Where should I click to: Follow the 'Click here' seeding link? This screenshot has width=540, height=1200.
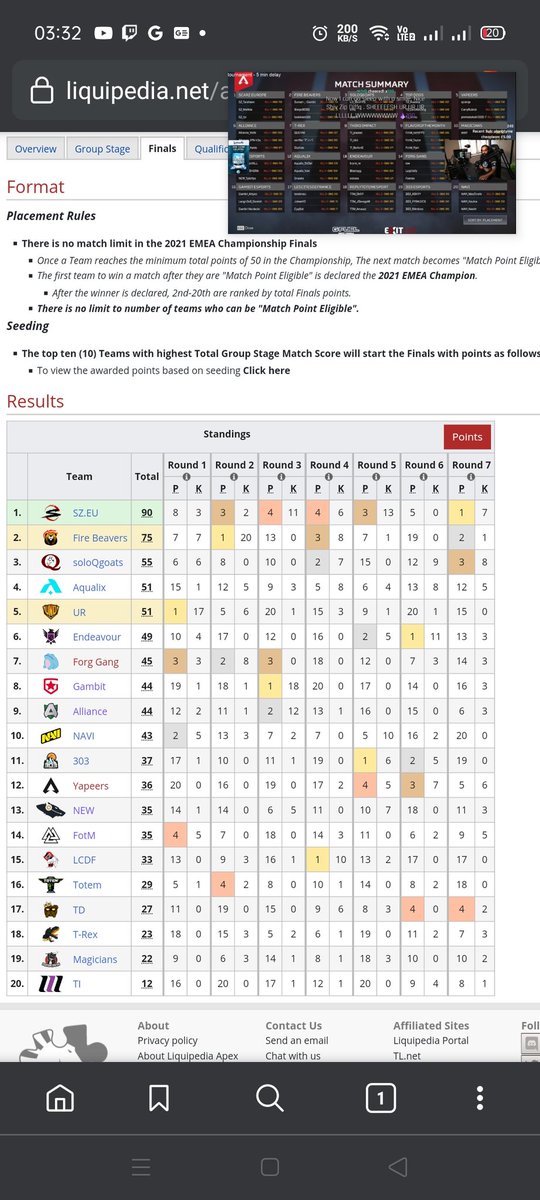coord(266,370)
